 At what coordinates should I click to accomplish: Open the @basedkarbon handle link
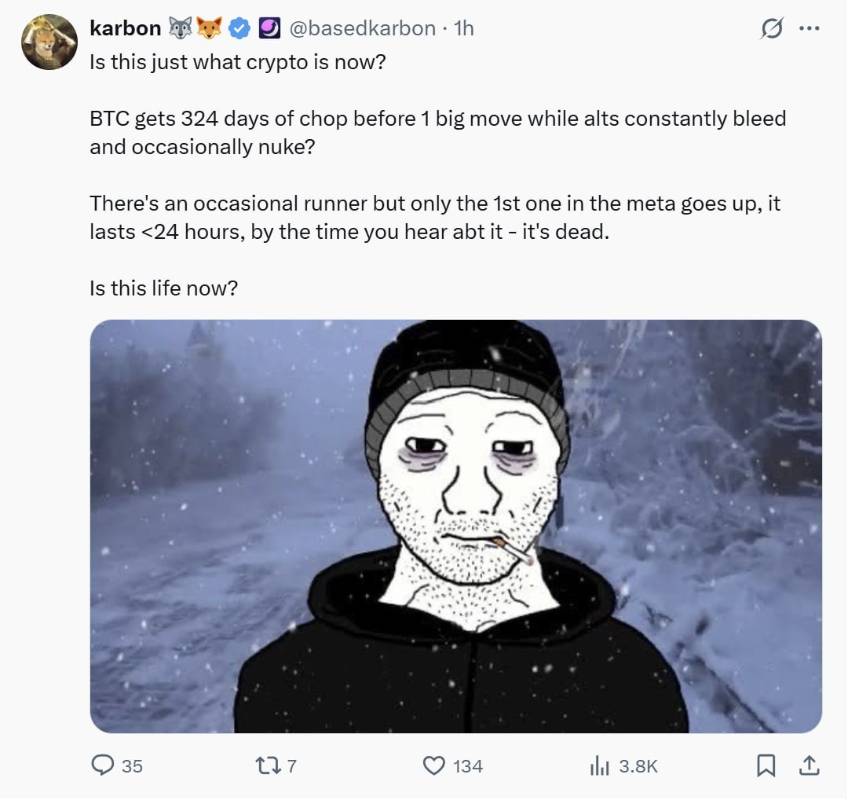point(363,29)
